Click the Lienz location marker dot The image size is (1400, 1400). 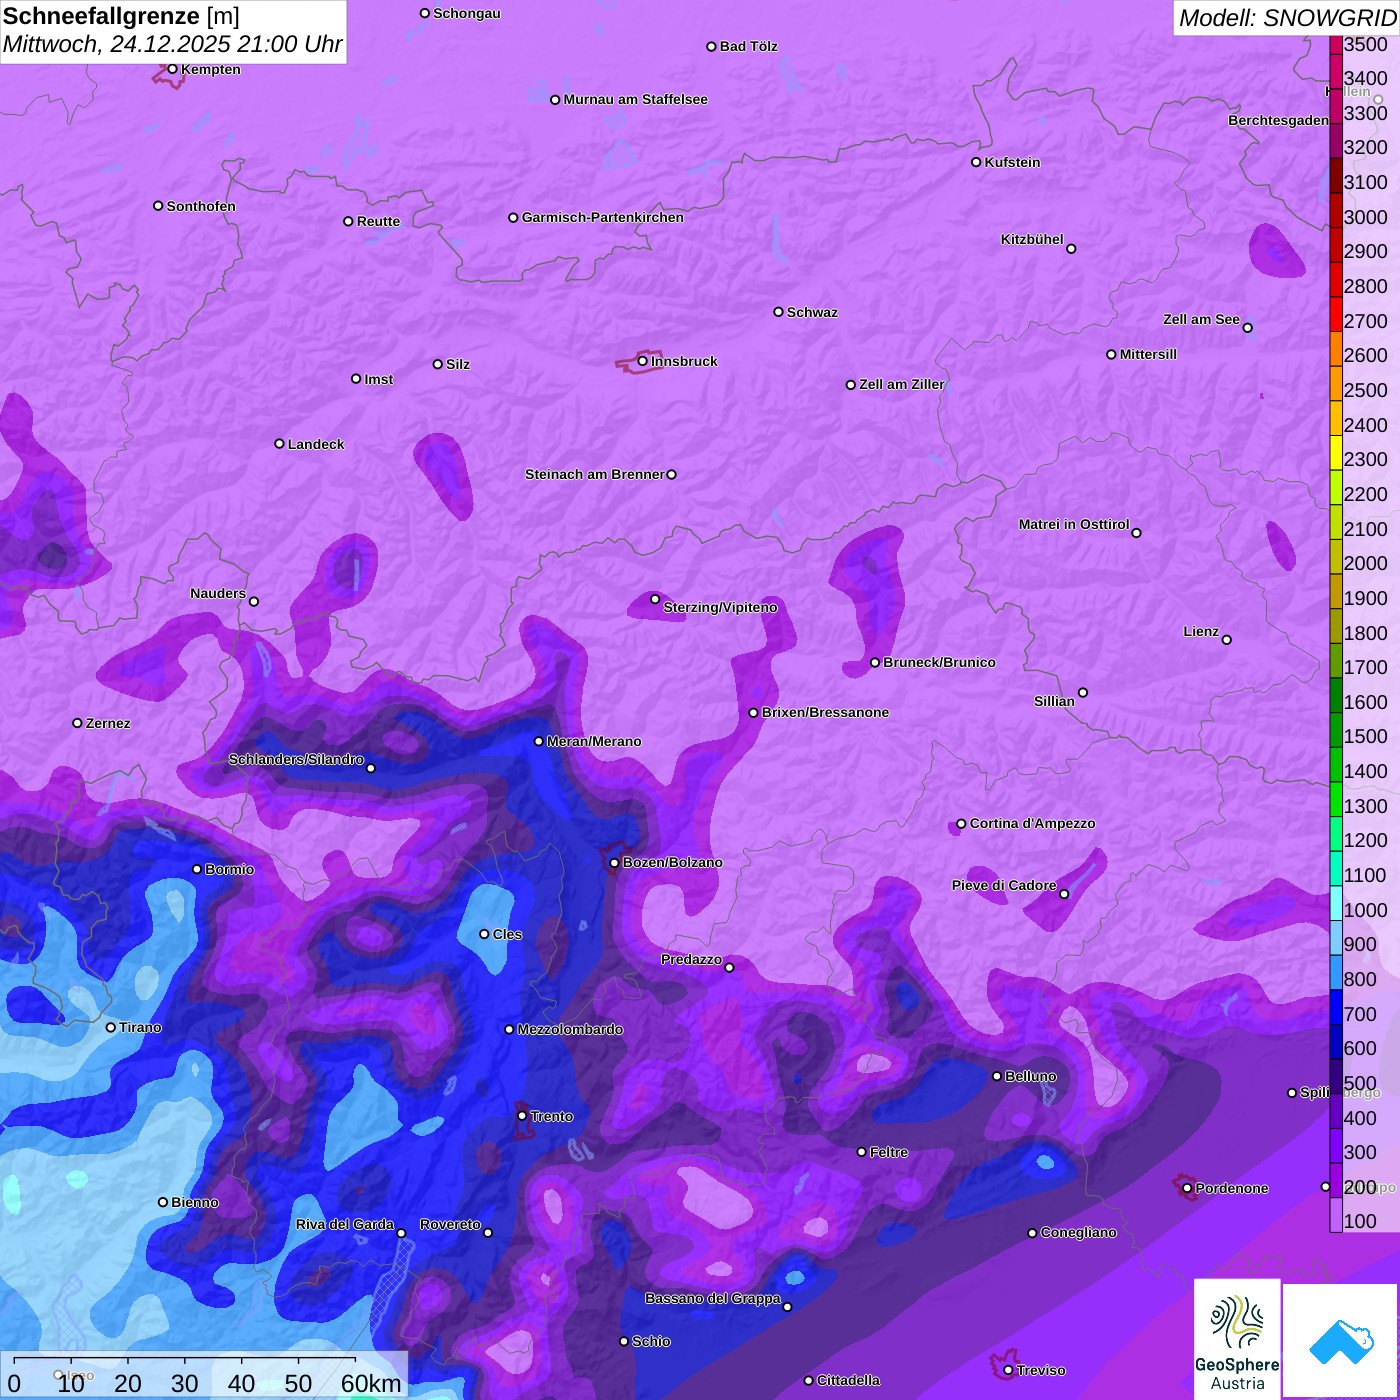pyautogui.click(x=1227, y=640)
